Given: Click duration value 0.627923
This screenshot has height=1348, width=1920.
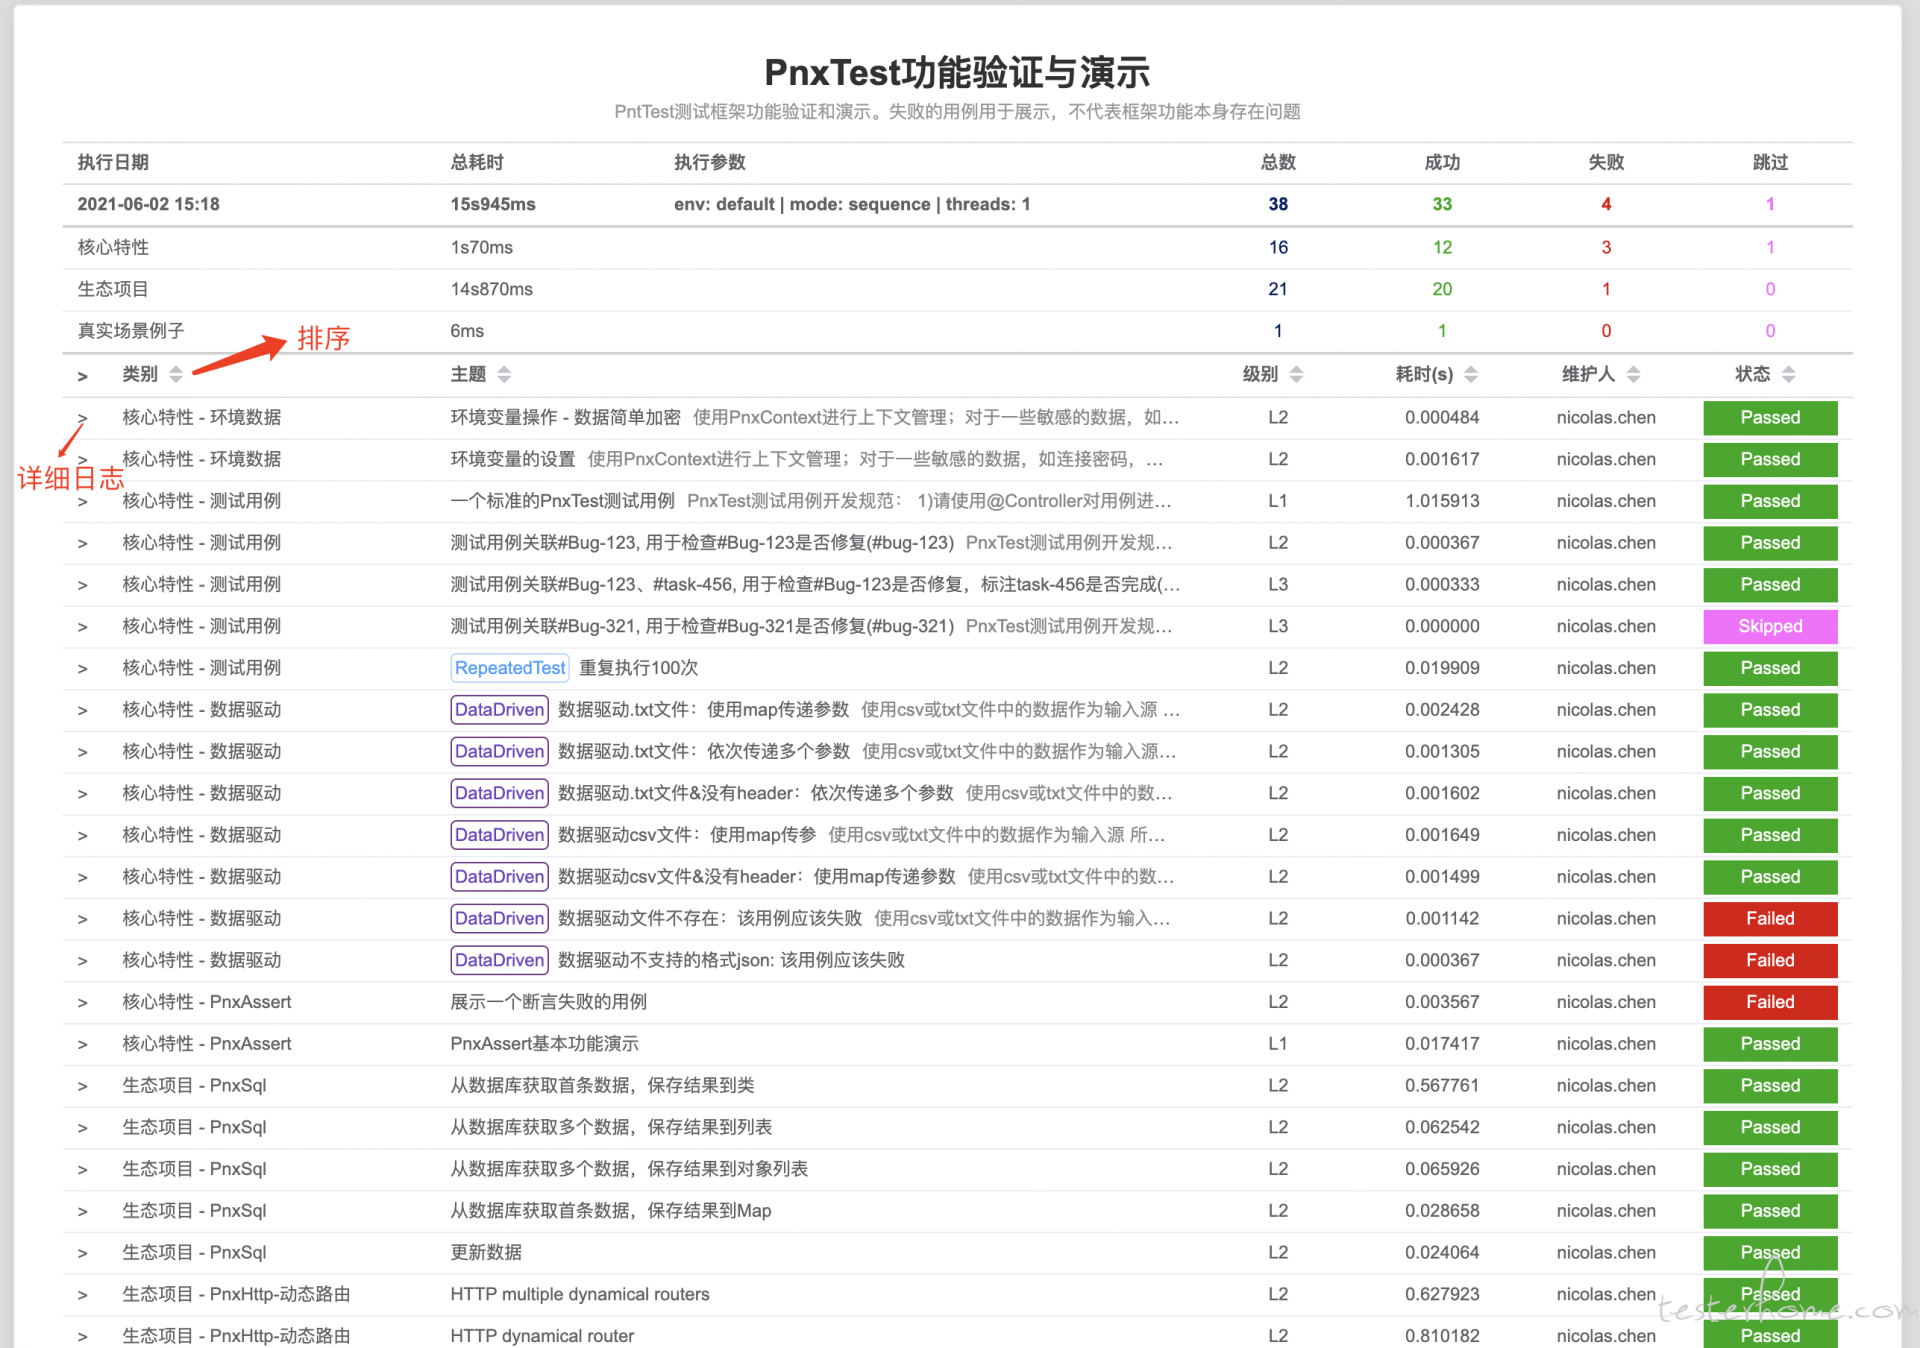Looking at the screenshot, I should tap(1442, 1294).
